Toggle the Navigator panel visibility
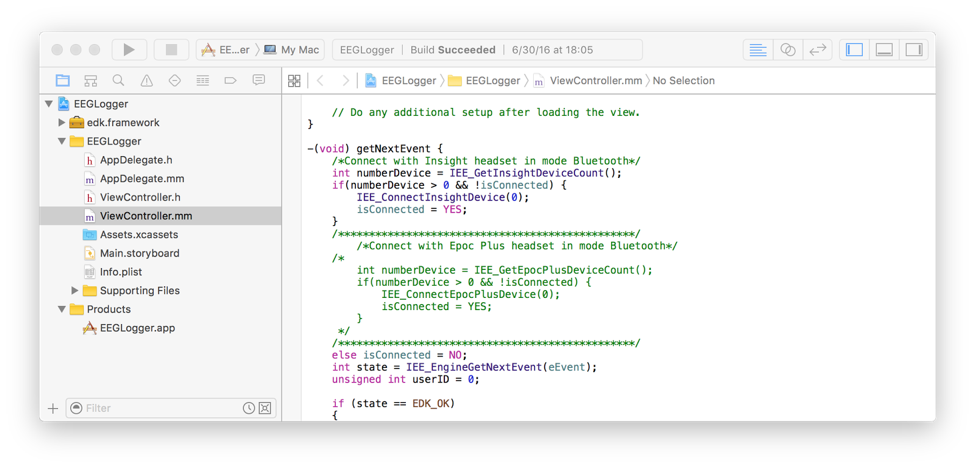Screen dimensions: 975x468 tap(854, 50)
